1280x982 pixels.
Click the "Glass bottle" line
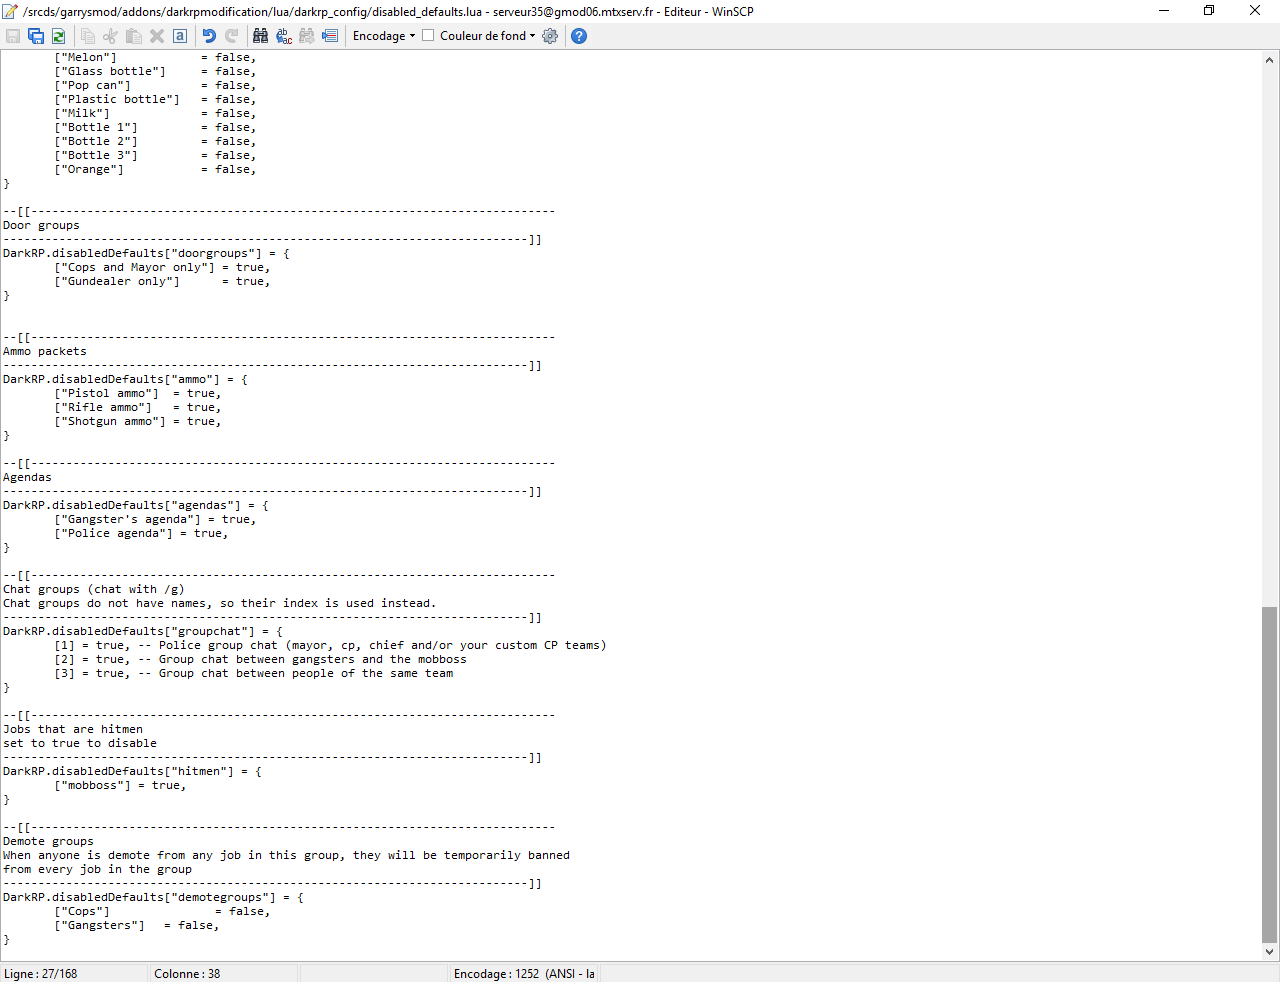pos(155,71)
